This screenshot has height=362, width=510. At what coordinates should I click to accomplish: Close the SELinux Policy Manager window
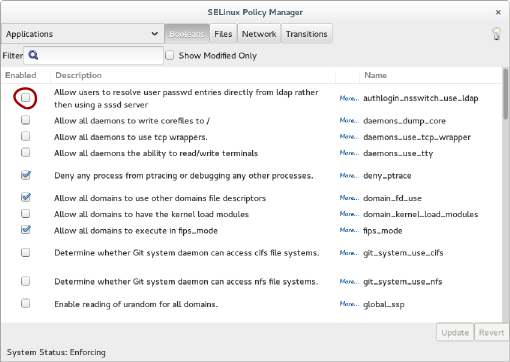click(498, 12)
